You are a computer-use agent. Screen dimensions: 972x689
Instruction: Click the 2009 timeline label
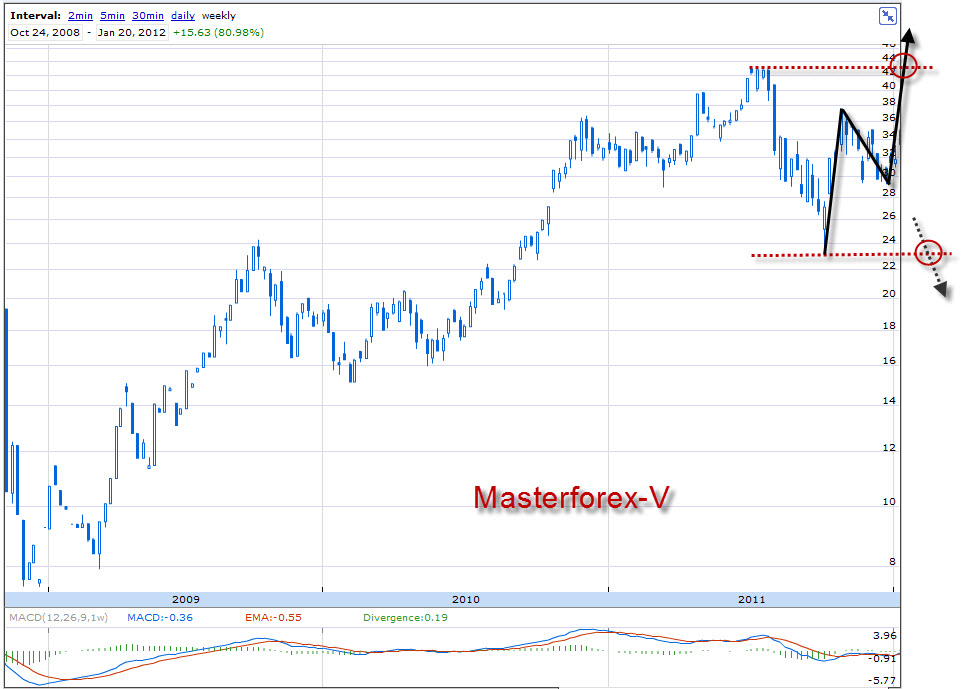pyautogui.click(x=186, y=599)
